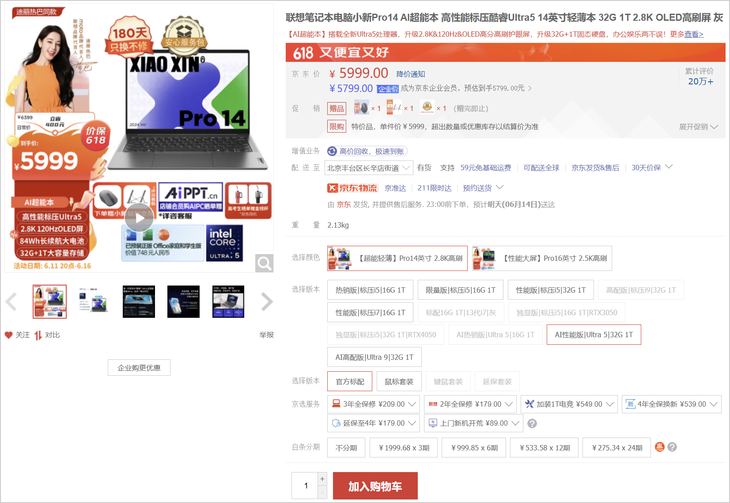Viewport: 730px width, 503px height.
Task: Click the 对比 compare icon
Action: click(38, 335)
